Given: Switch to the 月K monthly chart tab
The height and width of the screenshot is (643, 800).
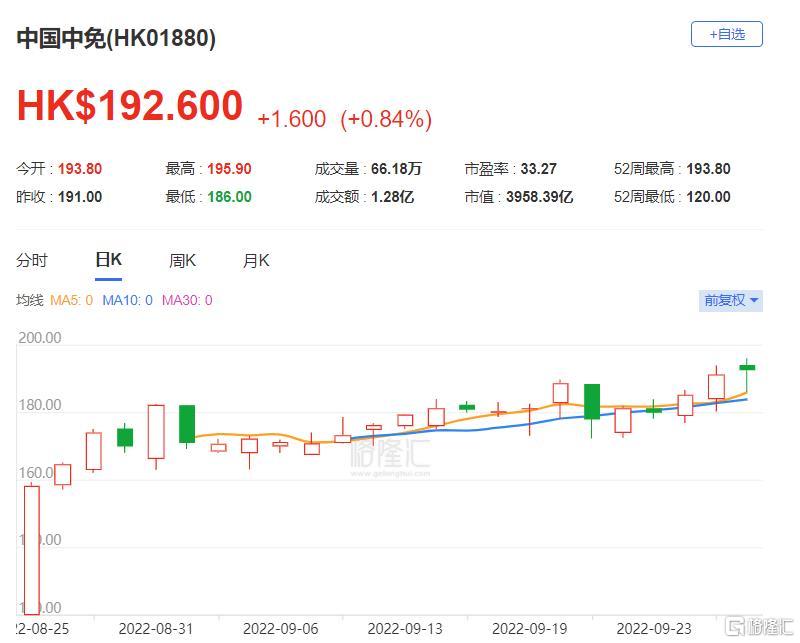Looking at the screenshot, I should pyautogui.click(x=256, y=261).
